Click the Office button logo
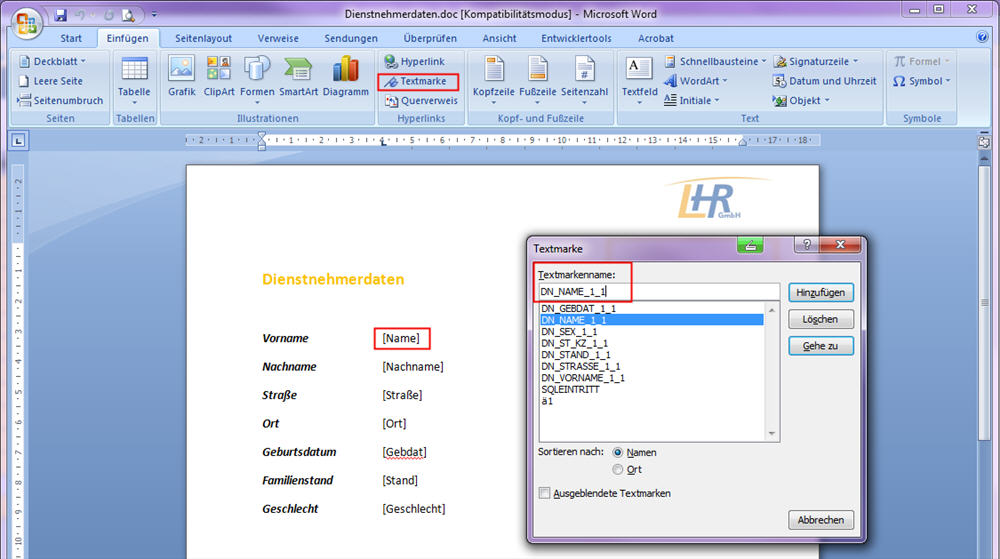Image resolution: width=1000 pixels, height=559 pixels. pos(27,25)
